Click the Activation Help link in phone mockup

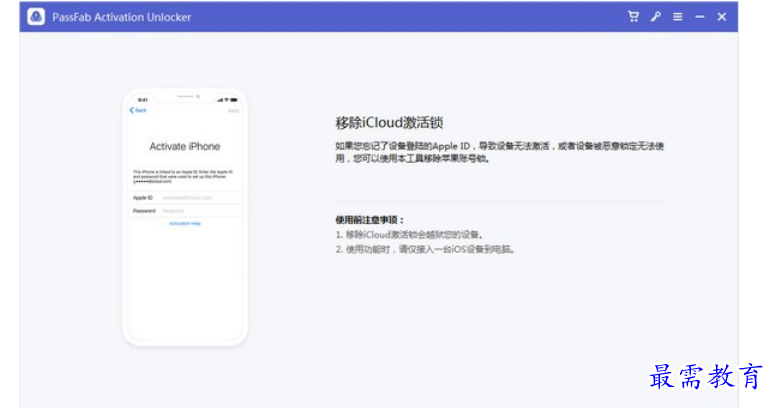point(185,224)
